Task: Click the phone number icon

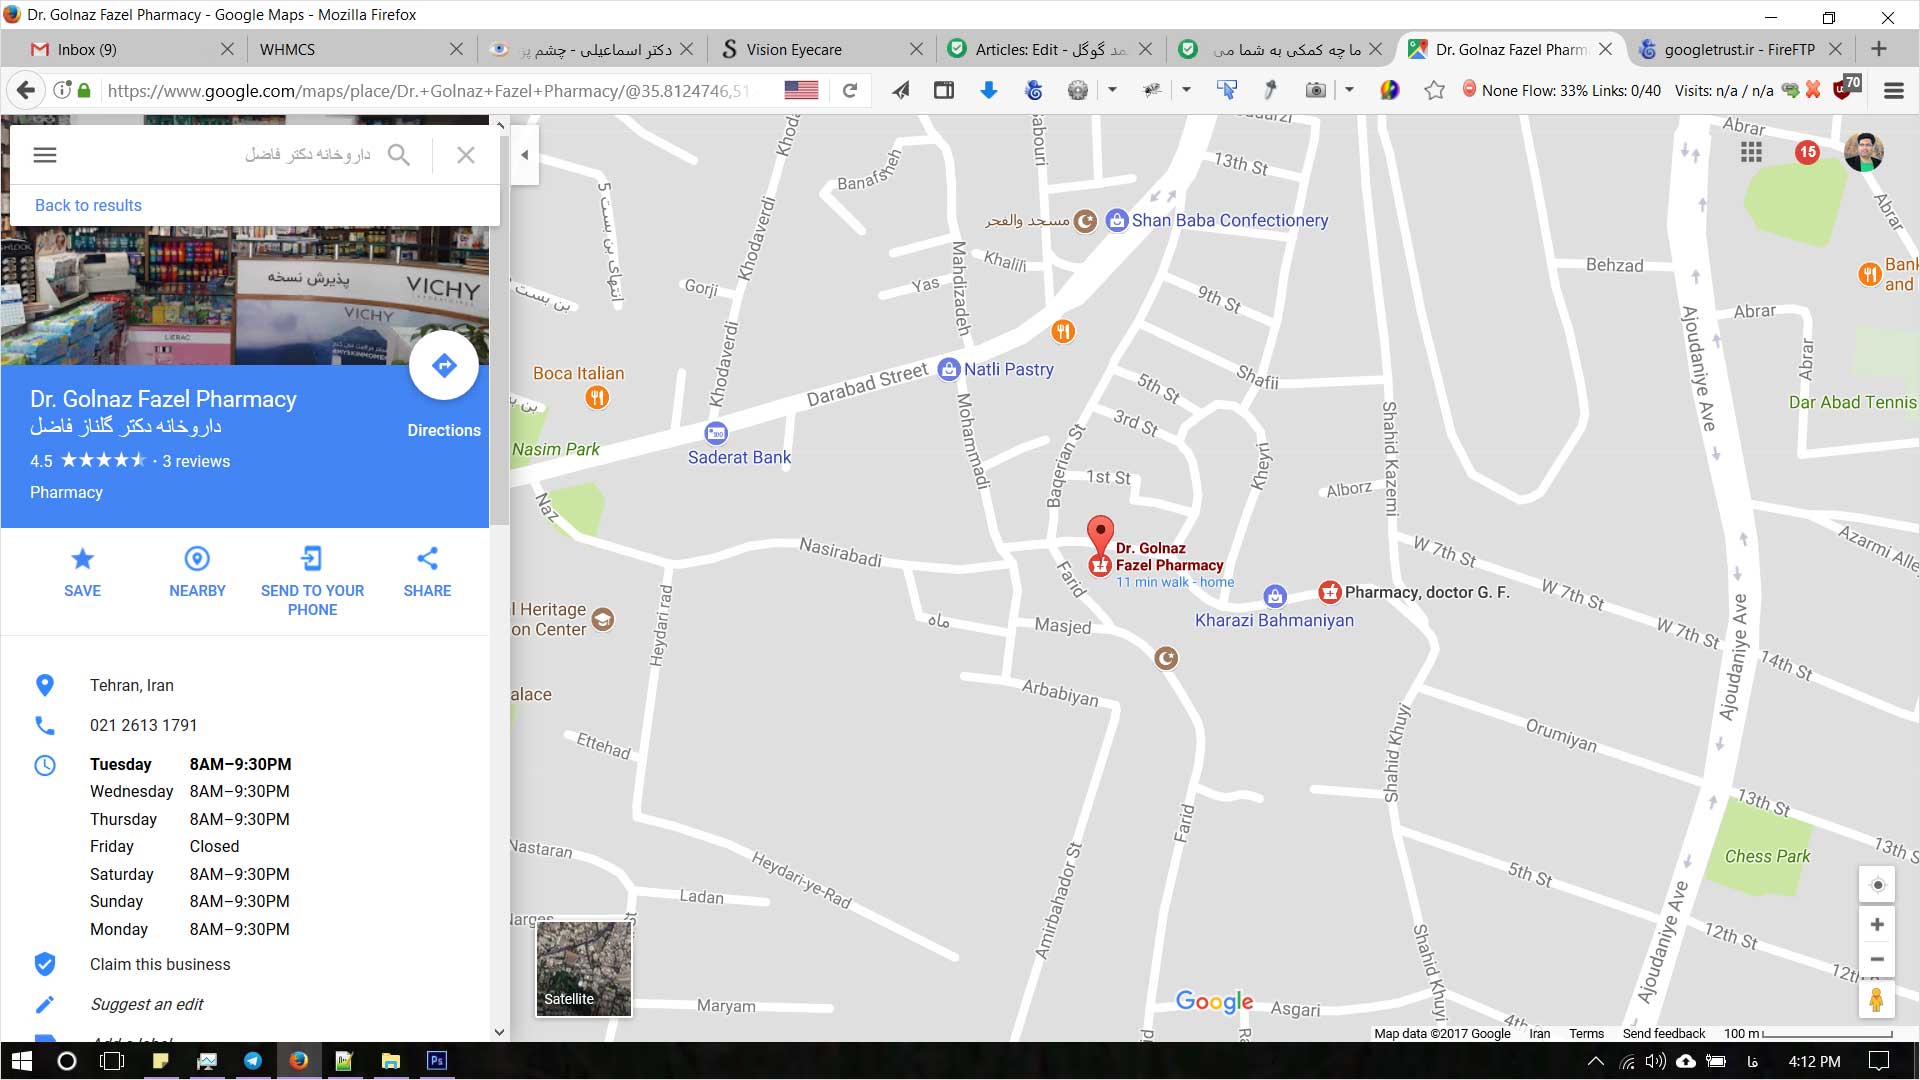Action: pyautogui.click(x=45, y=725)
